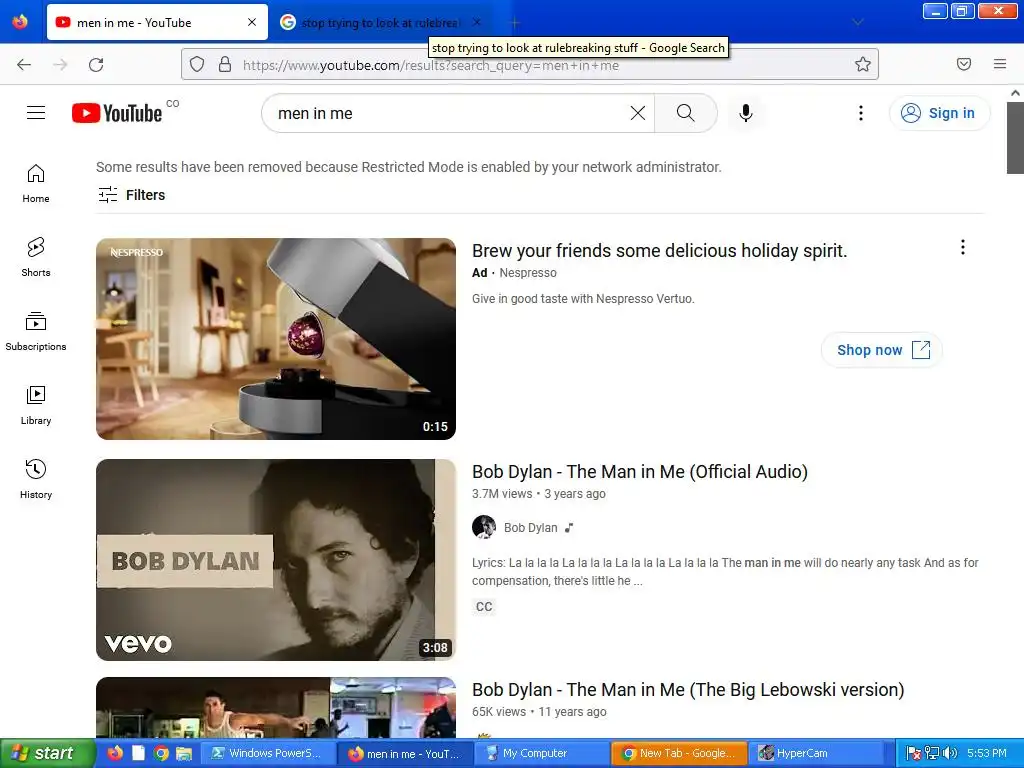This screenshot has height=768, width=1024.
Task: Open the list all tabs dropdown arrow
Action: pyautogui.click(x=858, y=22)
